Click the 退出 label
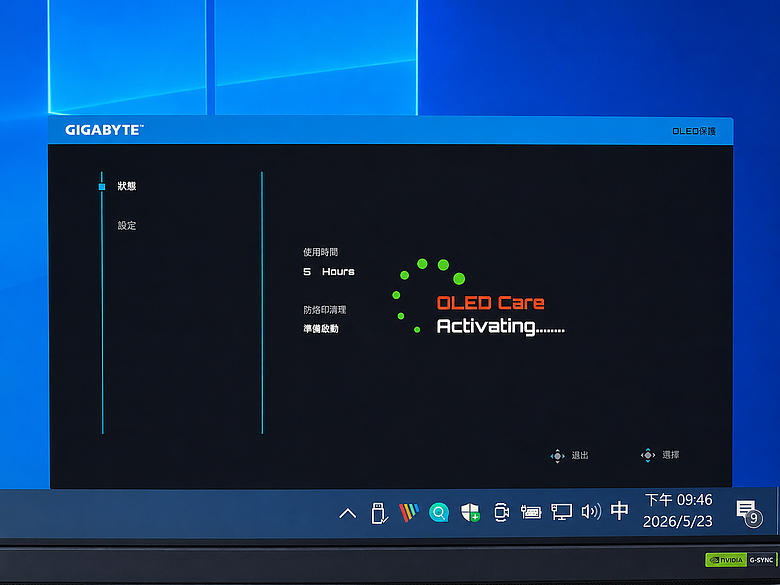 [x=580, y=455]
